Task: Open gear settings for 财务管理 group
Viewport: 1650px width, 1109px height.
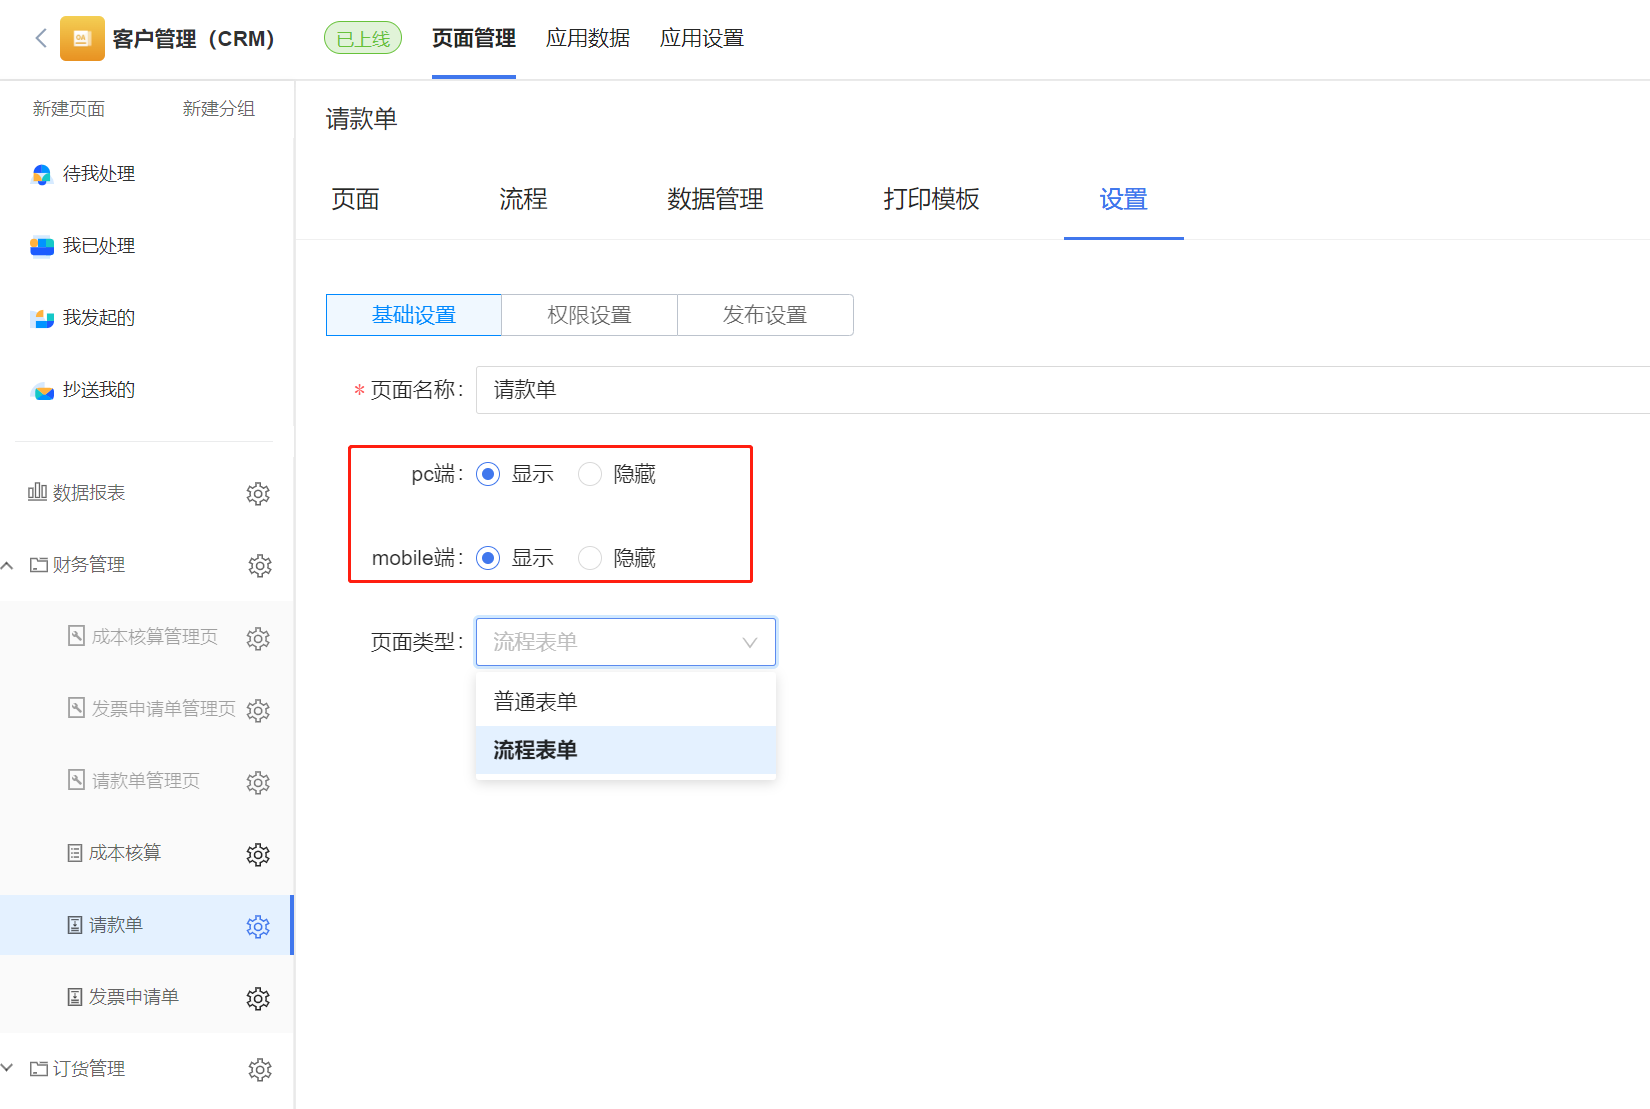Action: tap(259, 565)
